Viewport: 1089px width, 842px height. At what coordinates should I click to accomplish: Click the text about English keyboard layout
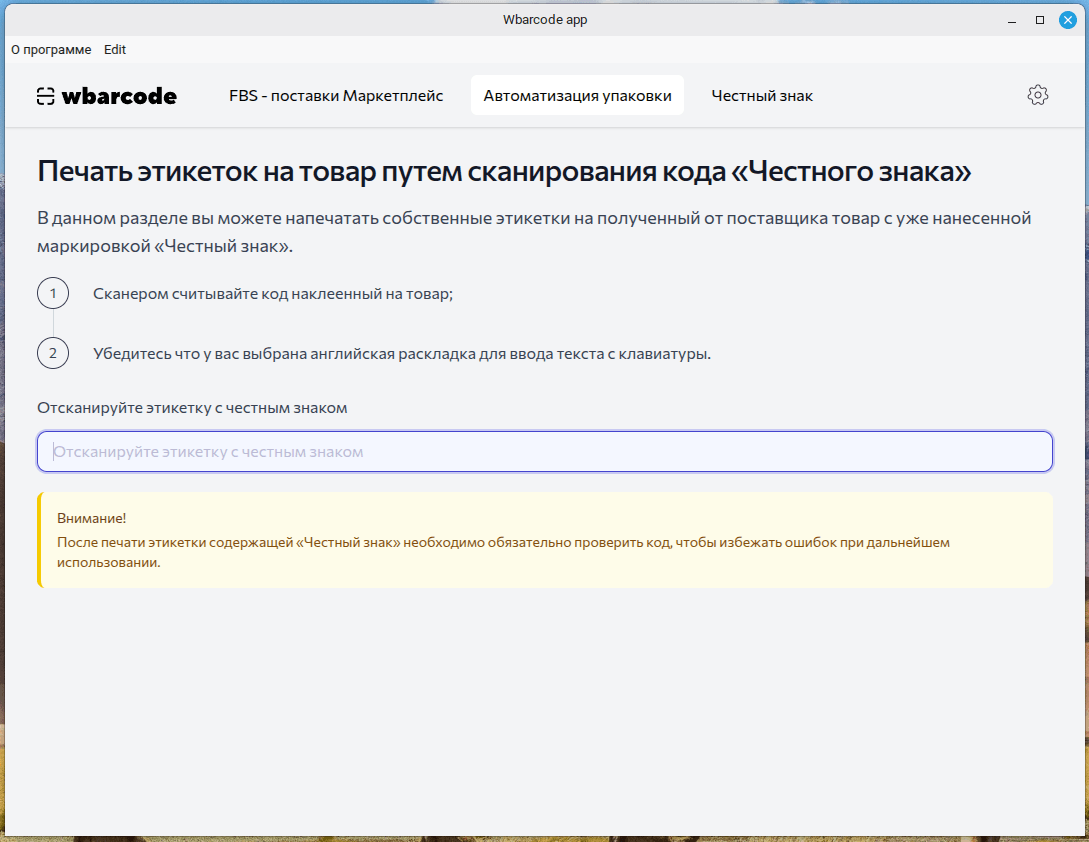point(400,352)
